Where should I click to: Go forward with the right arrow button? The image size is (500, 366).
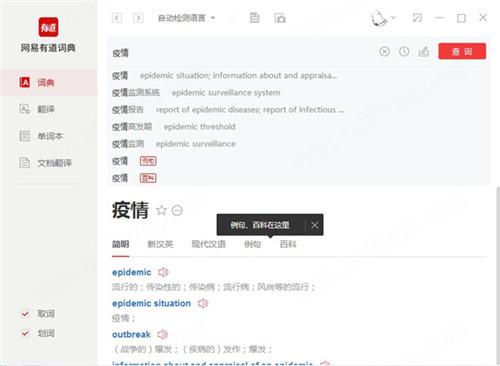point(138,18)
